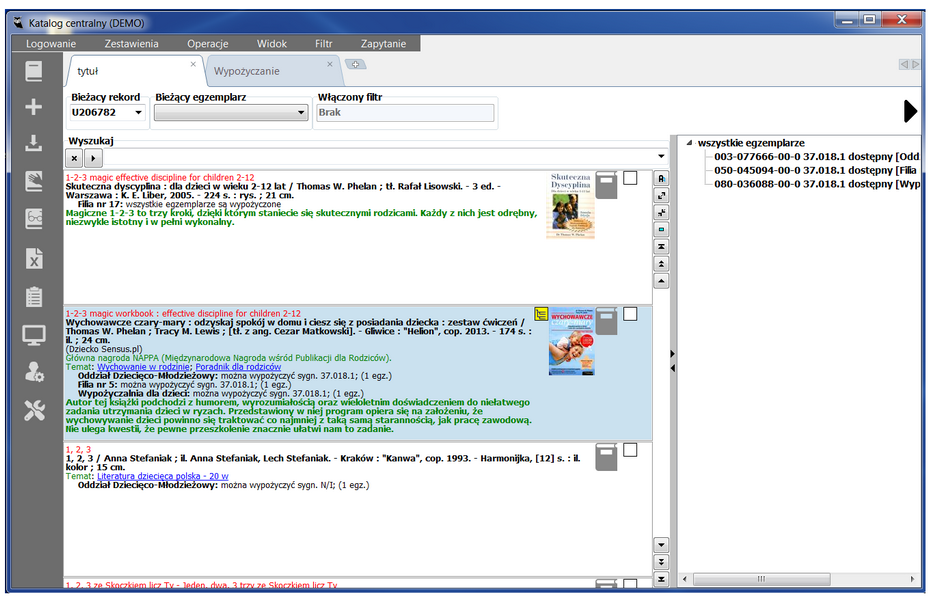Click the user settings icon in the sidebar
This screenshot has height=603, width=938.
coord(34,372)
